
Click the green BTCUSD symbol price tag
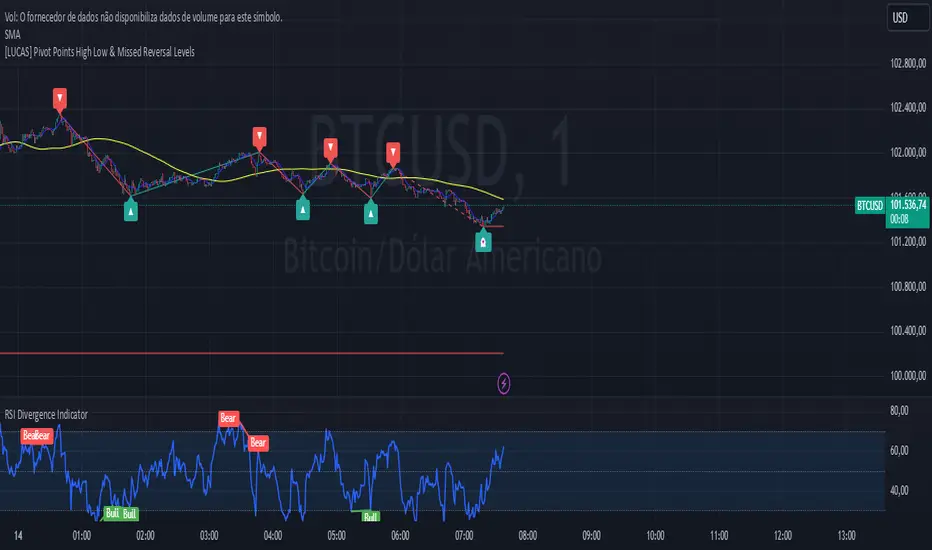[x=870, y=206]
